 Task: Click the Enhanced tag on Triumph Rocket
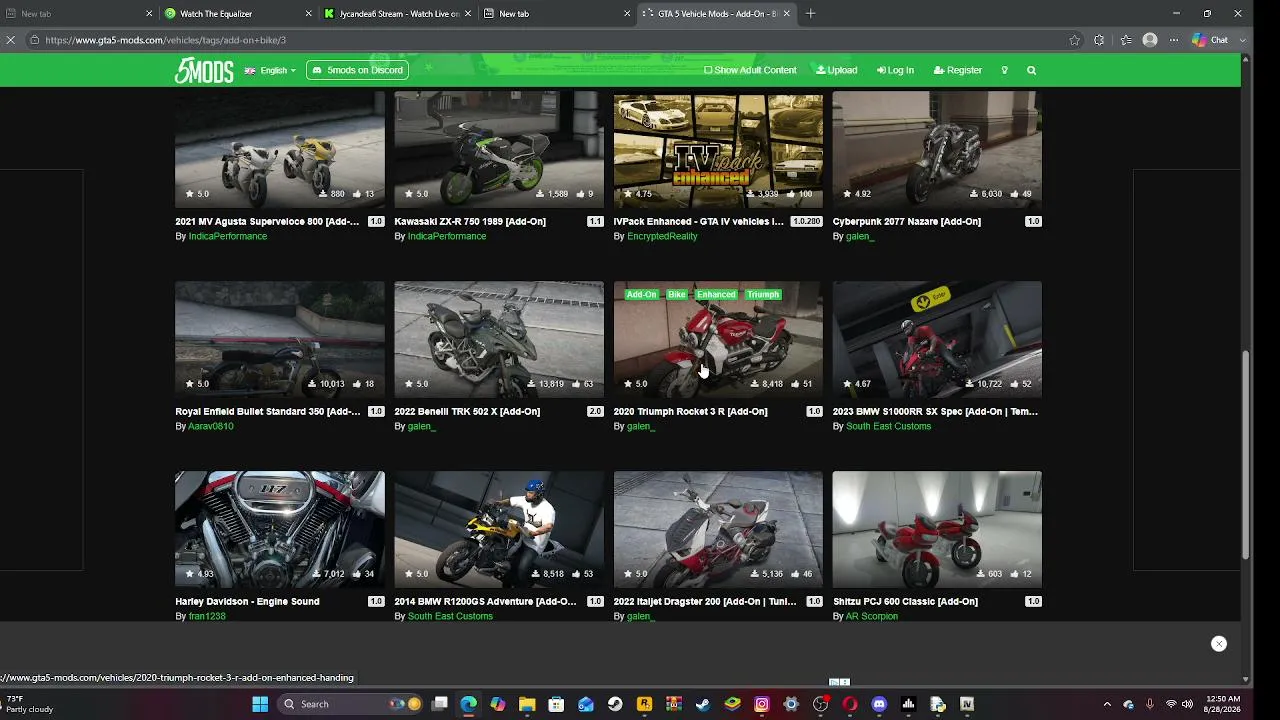tap(716, 295)
